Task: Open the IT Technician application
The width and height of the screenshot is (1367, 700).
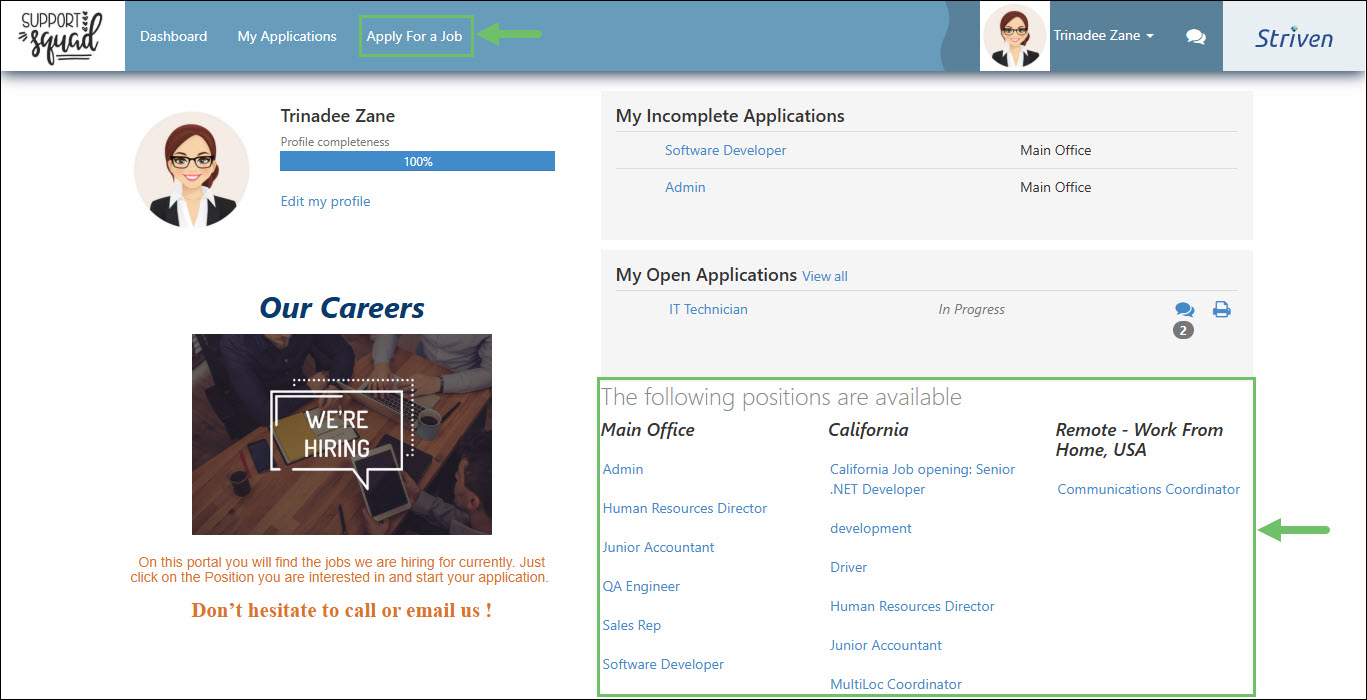Action: [x=708, y=309]
